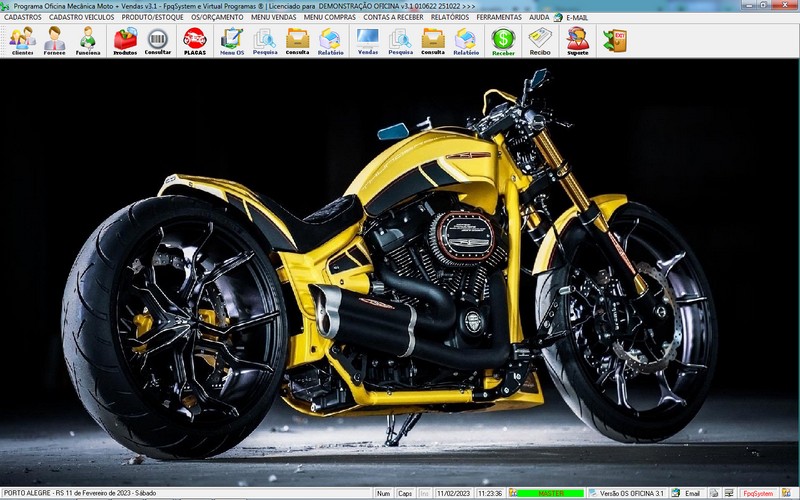Click the E-MAIL link in menu bar

click(577, 17)
